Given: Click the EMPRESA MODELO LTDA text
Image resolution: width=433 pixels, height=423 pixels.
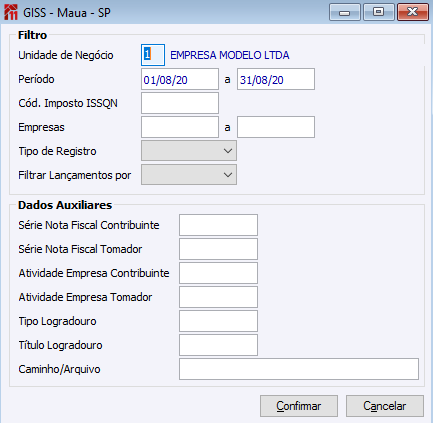Looking at the screenshot, I should pos(230,55).
